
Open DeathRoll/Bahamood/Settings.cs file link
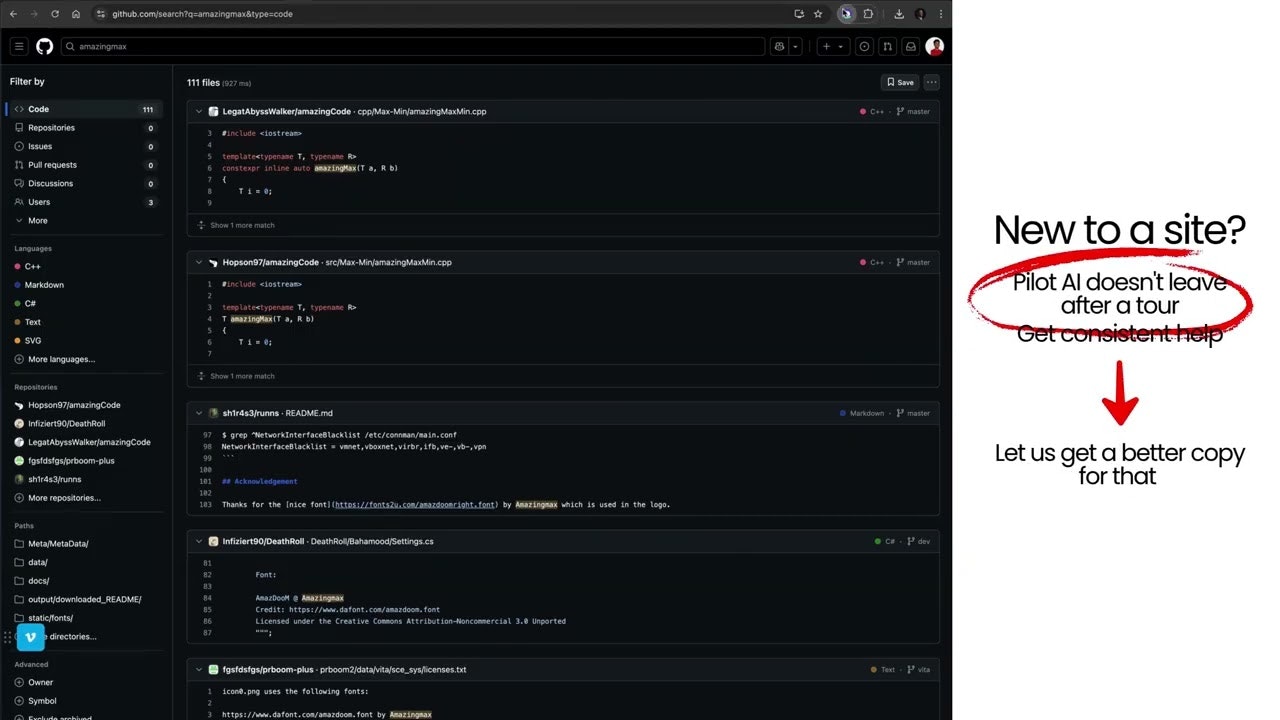(x=372, y=541)
